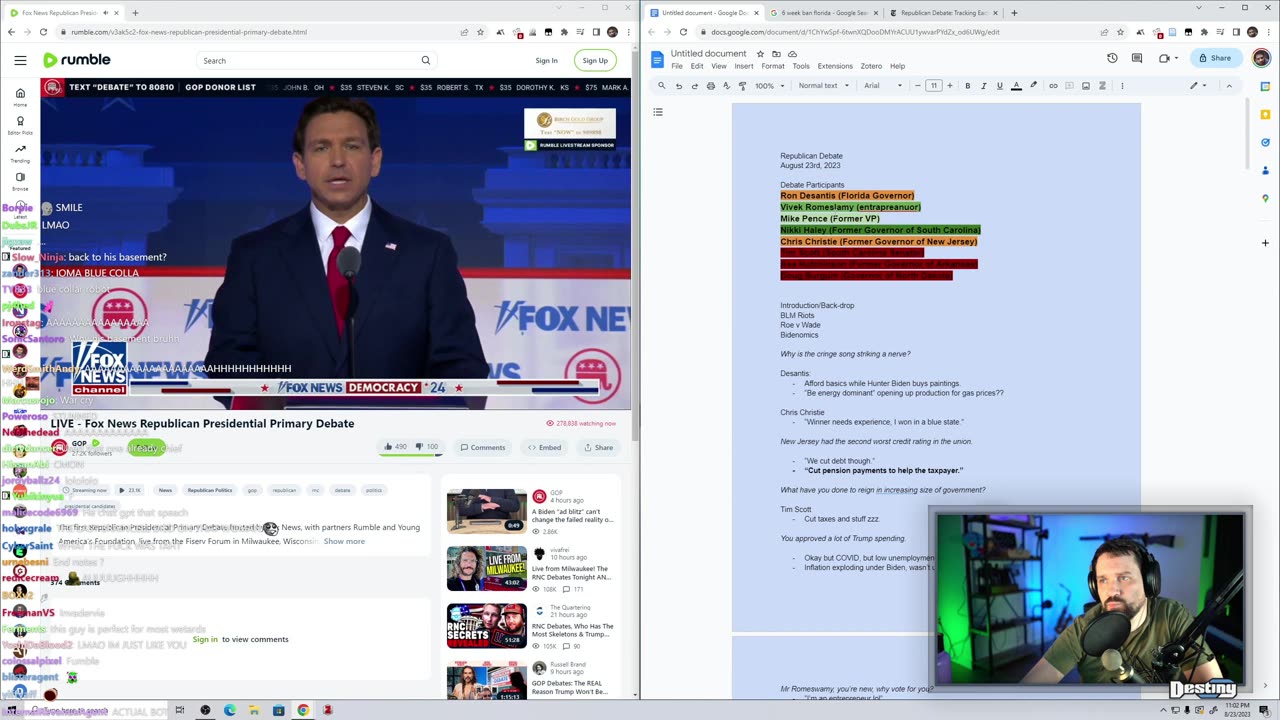Click the Rumble search magnifier icon
This screenshot has width=1280, height=720.
pyautogui.click(x=425, y=60)
